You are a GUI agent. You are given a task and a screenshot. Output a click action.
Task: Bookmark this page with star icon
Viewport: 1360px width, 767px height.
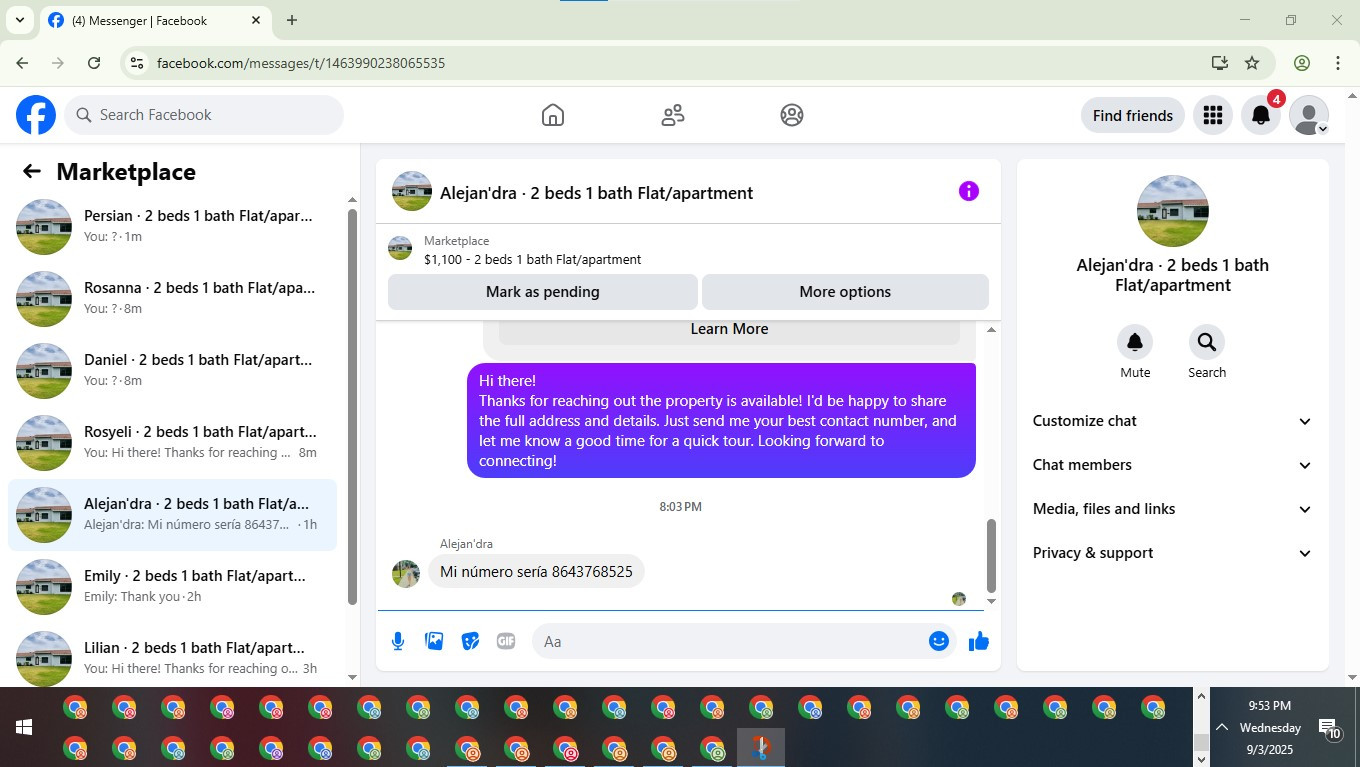pyautogui.click(x=1252, y=63)
